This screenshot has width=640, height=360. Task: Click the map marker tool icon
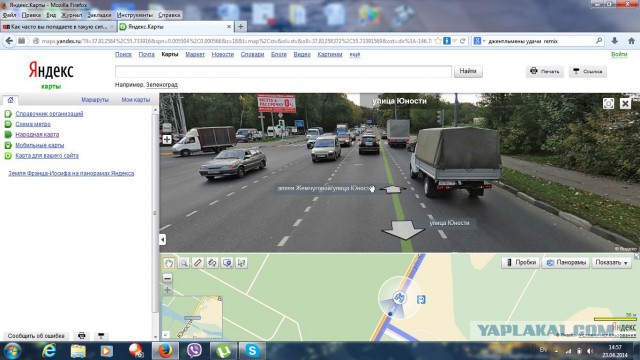tap(227, 263)
